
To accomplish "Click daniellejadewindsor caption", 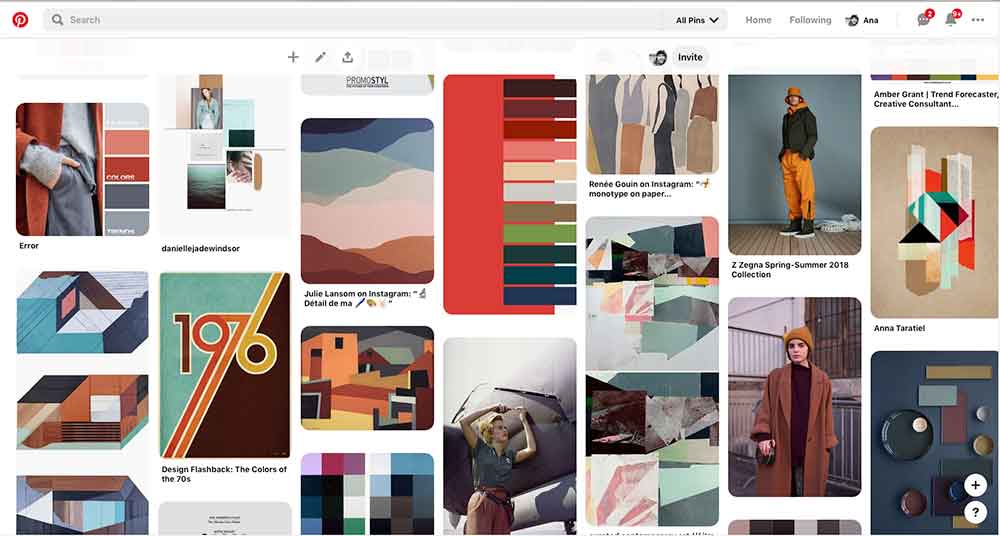I will [201, 248].
